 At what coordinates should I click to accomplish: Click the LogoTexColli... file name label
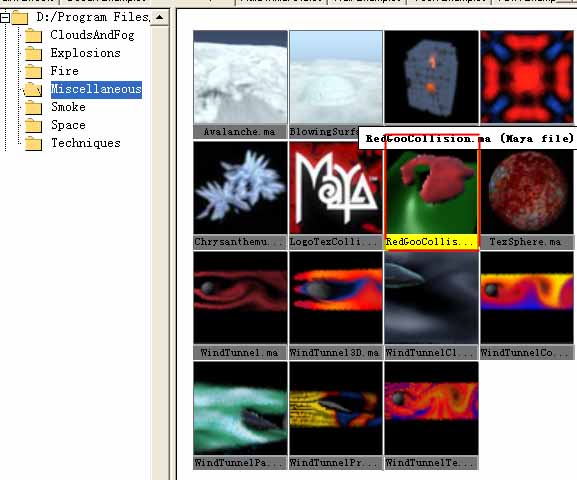coord(336,242)
